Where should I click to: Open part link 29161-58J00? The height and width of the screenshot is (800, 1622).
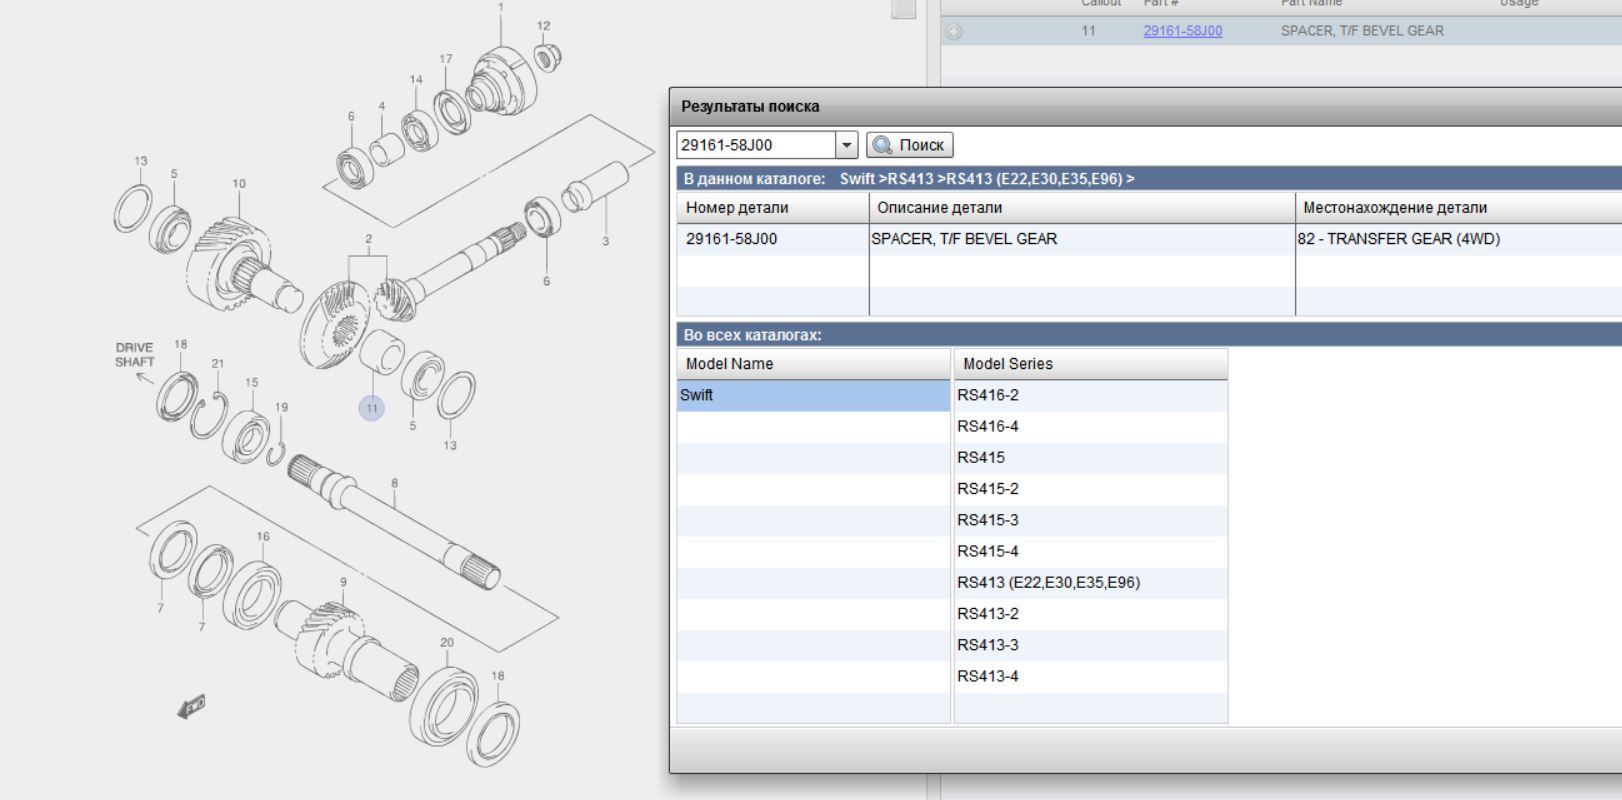[1182, 31]
